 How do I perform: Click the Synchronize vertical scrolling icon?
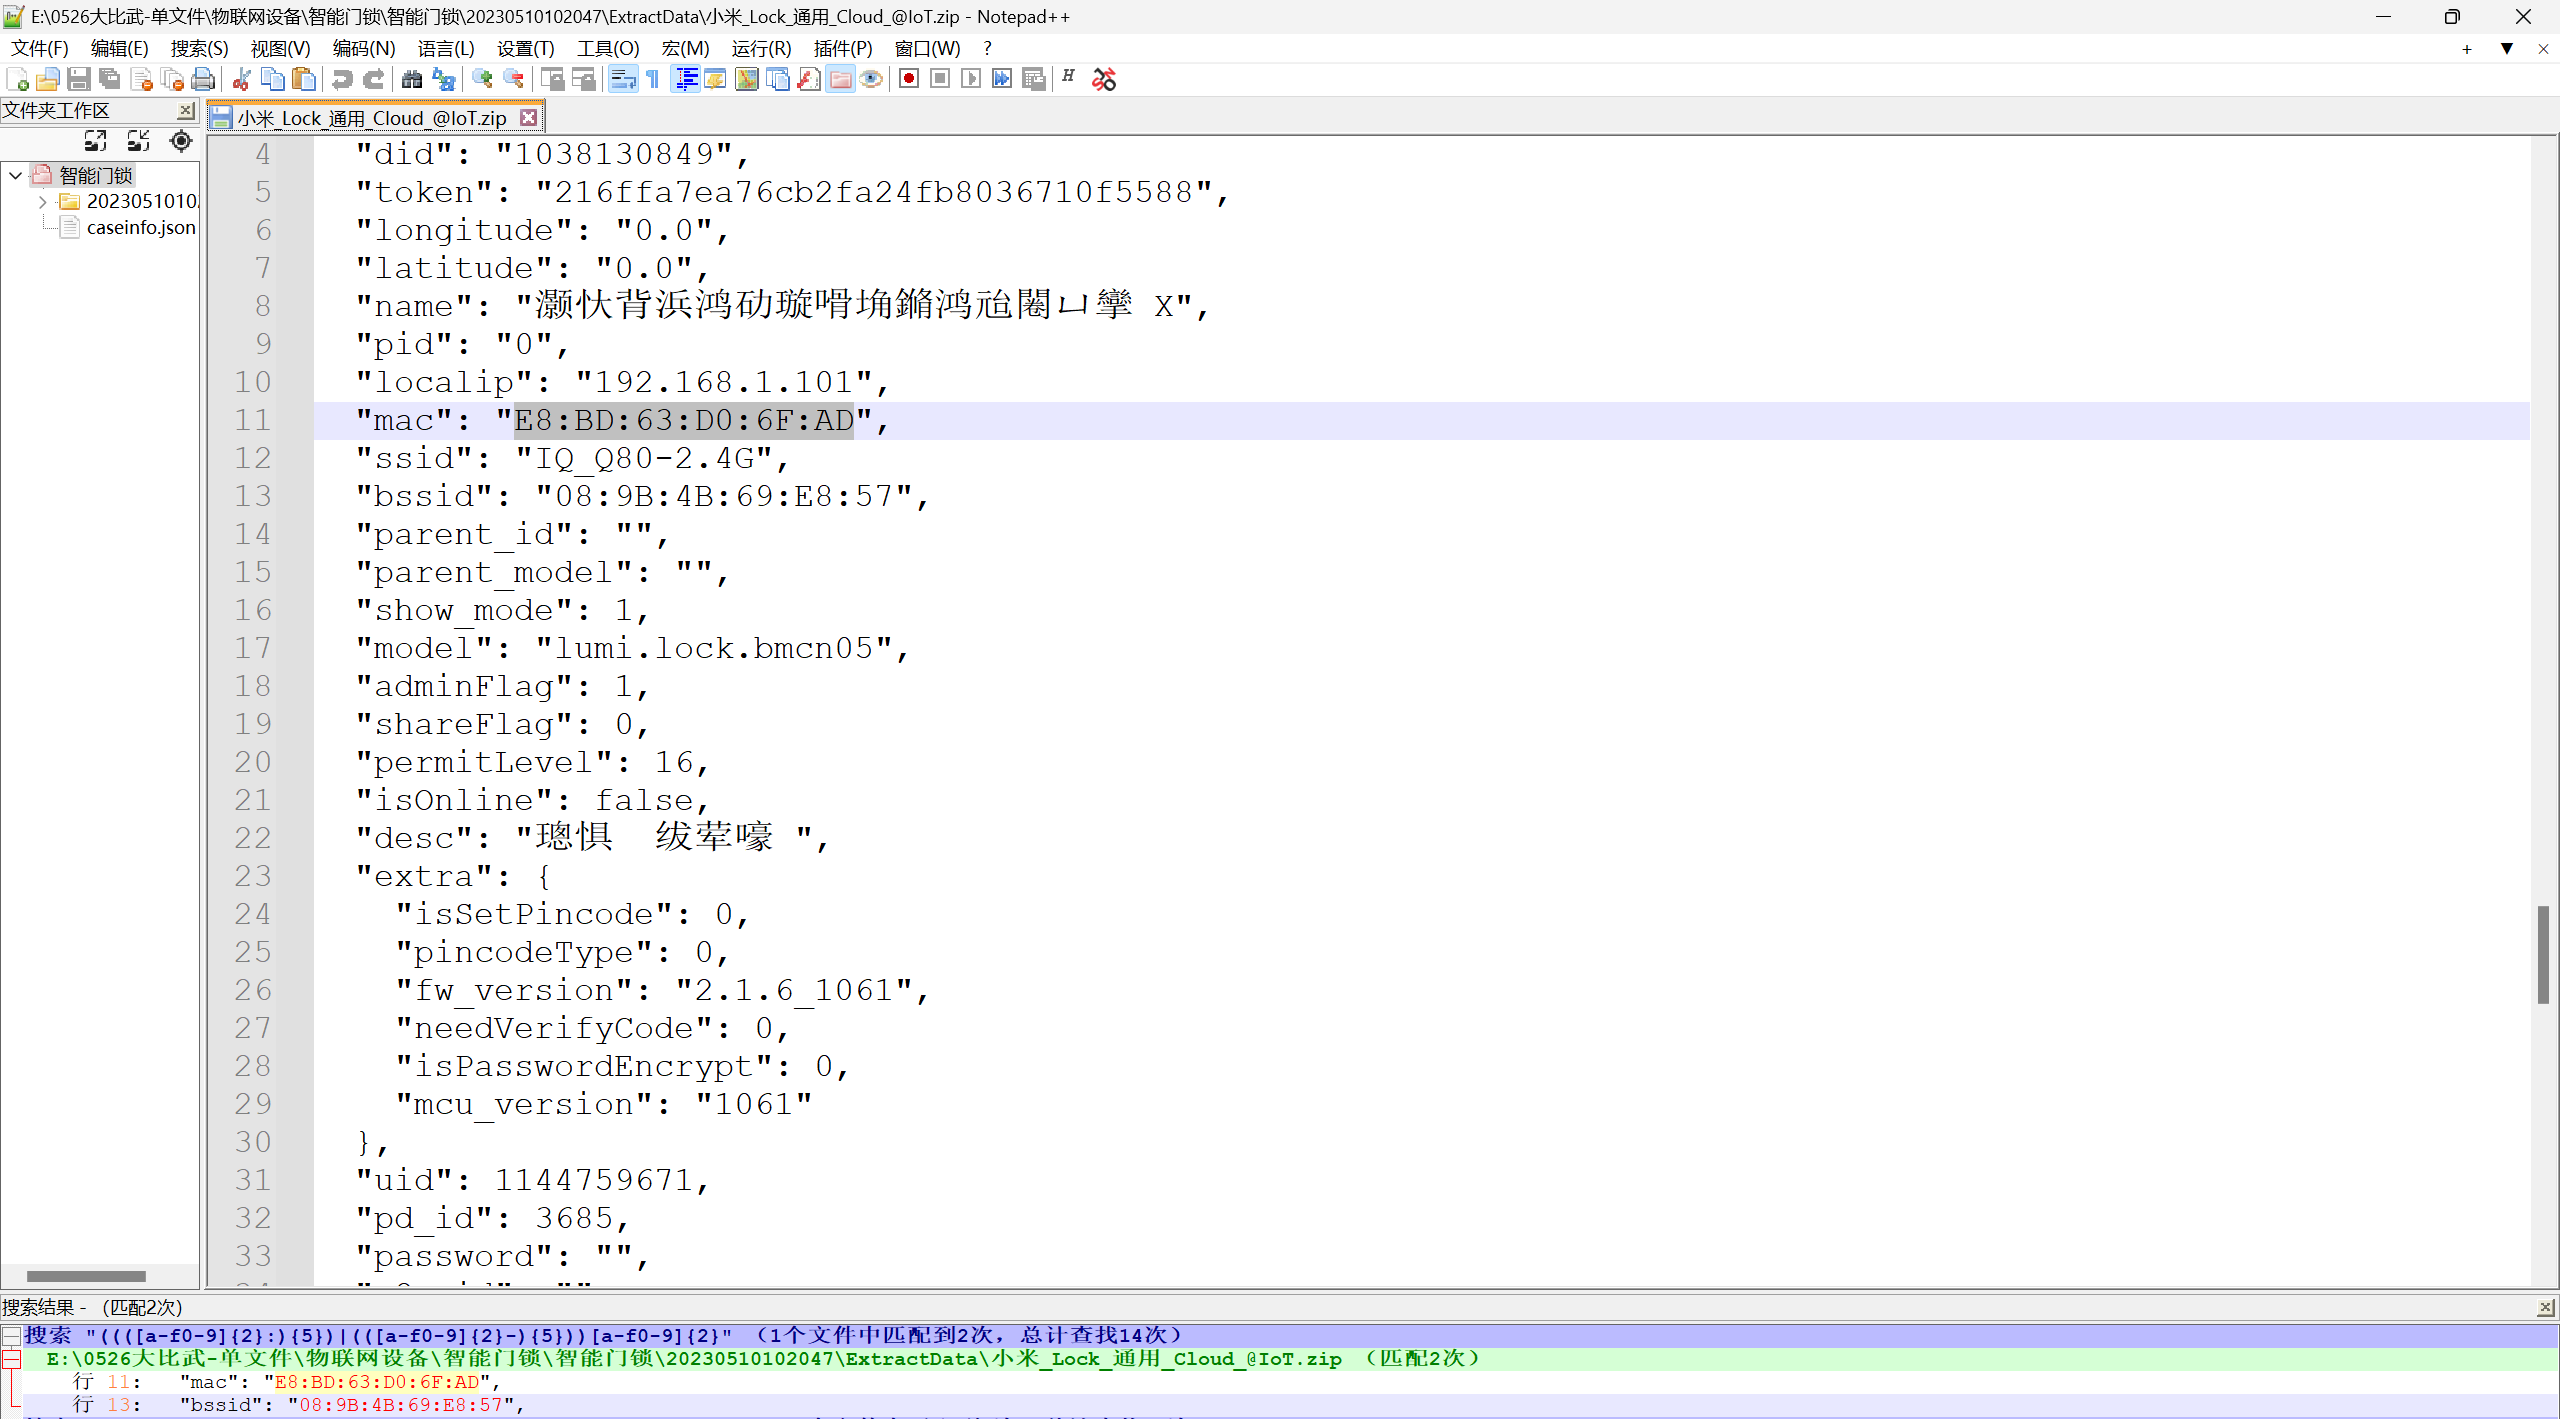tap(552, 79)
